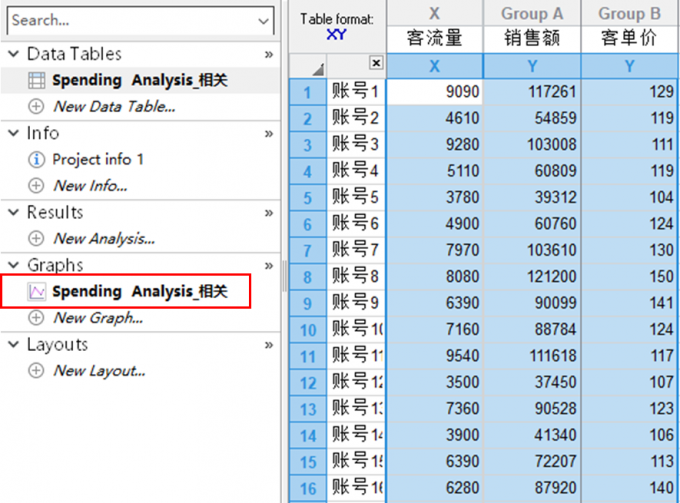Screen dimensions: 680x503
Task: Click the plus icon beside New Analysis
Action: [x=36, y=238]
